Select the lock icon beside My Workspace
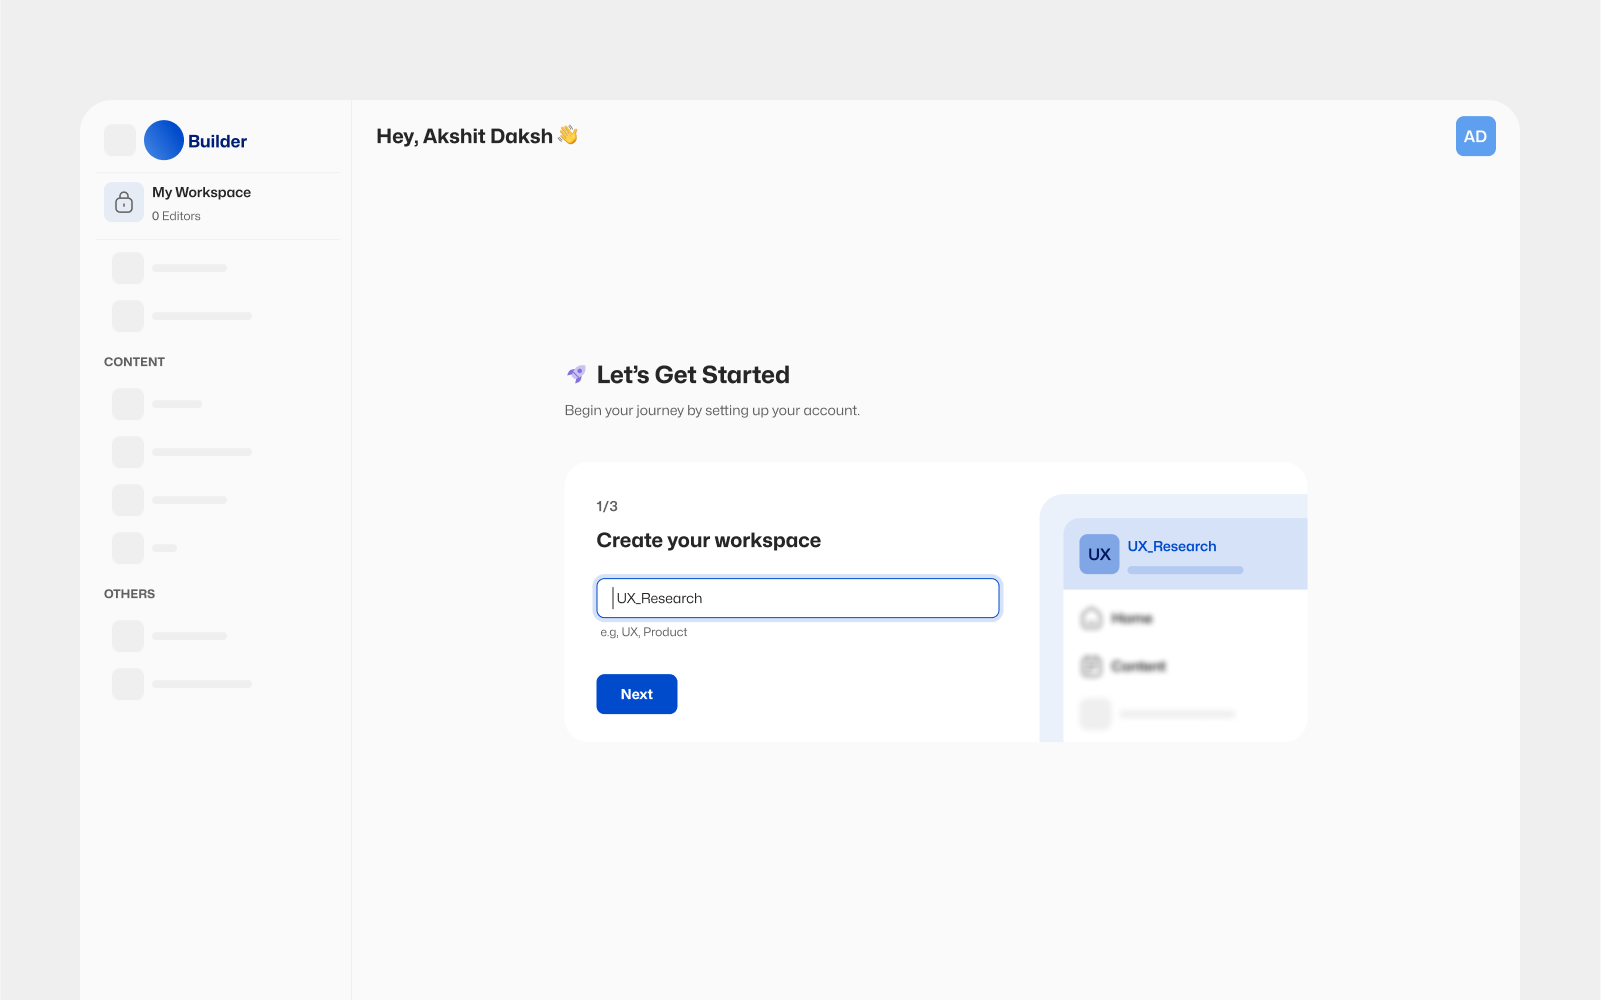Screen dimensions: 1601x1000 123,202
